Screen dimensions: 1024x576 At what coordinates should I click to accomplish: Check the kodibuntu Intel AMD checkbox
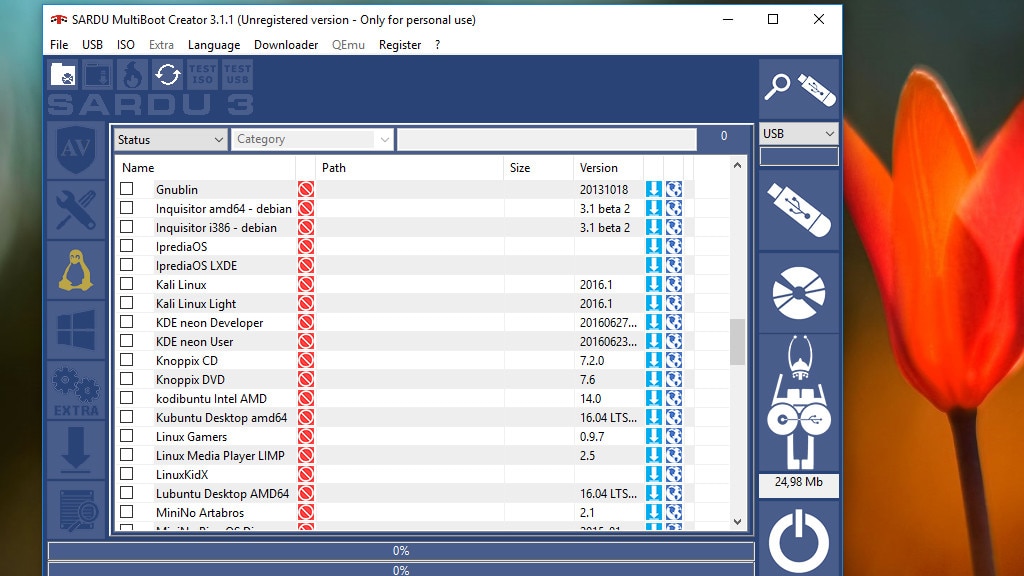coord(127,398)
